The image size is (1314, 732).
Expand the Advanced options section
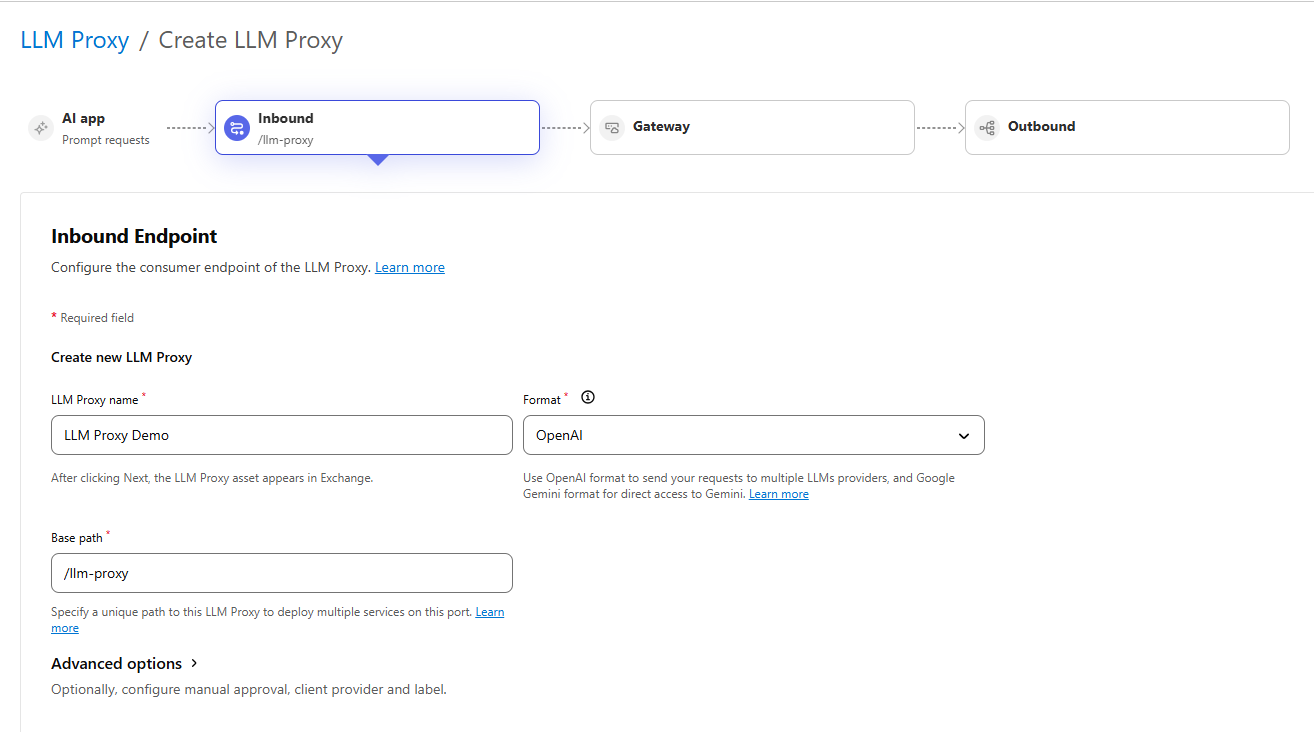tap(124, 664)
